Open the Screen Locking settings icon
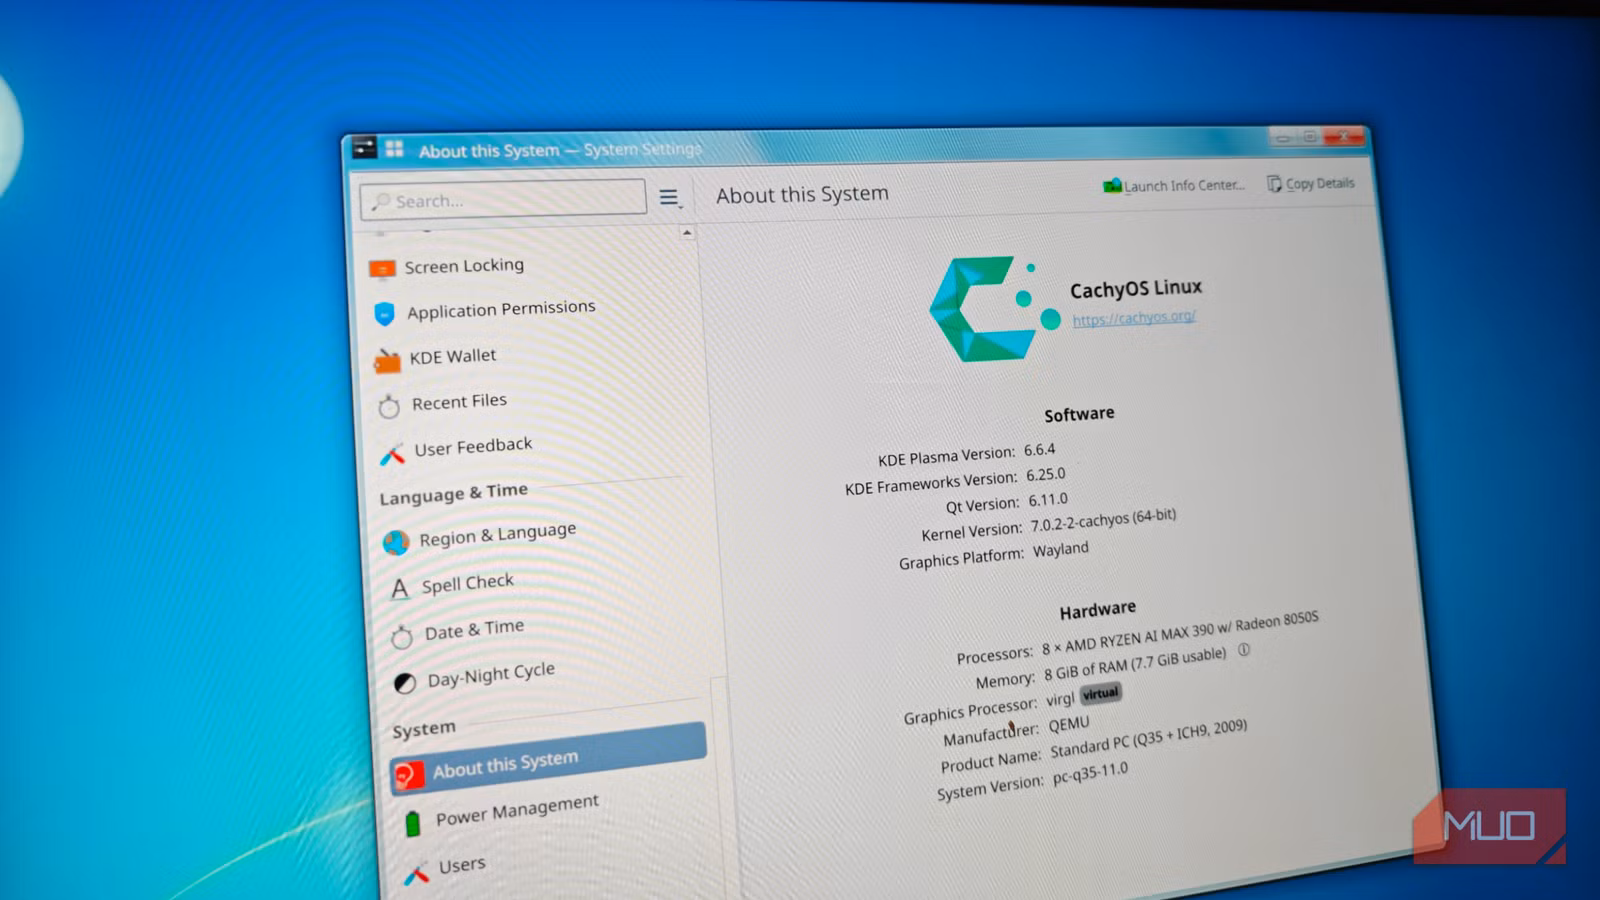Viewport: 1600px width, 900px height. pyautogui.click(x=382, y=269)
